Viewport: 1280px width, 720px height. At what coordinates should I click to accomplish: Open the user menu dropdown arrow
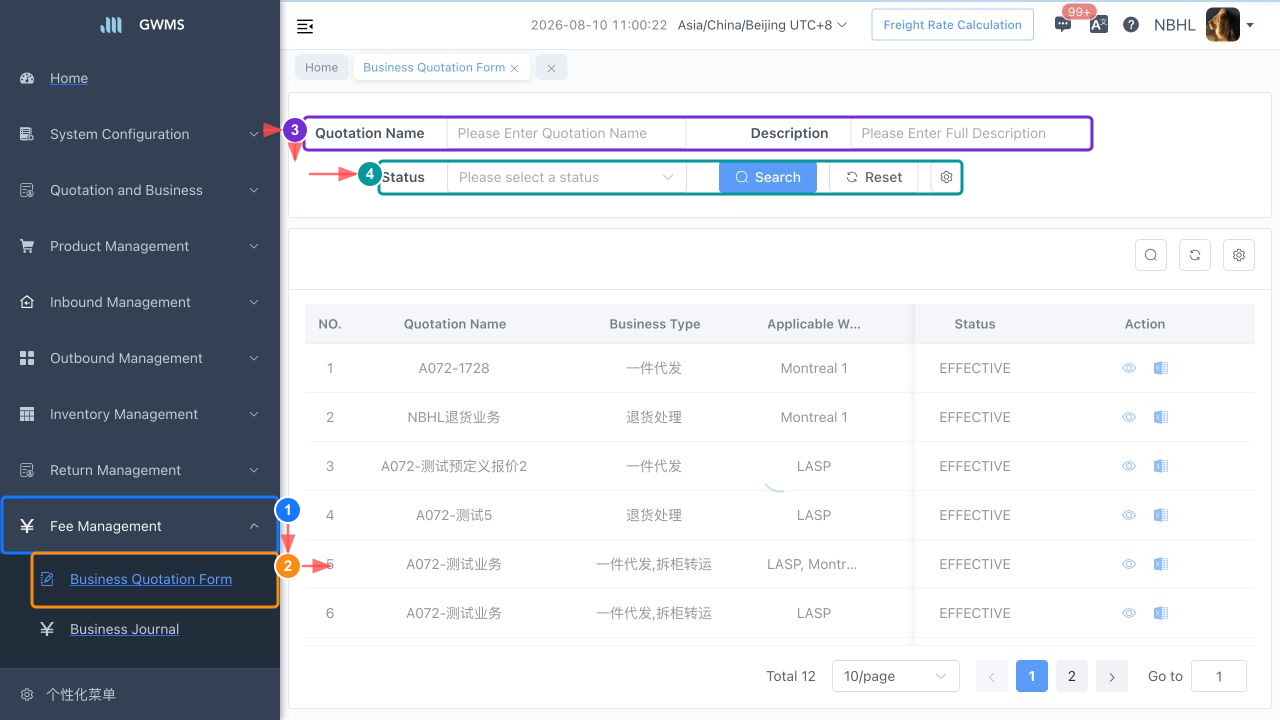point(1250,25)
